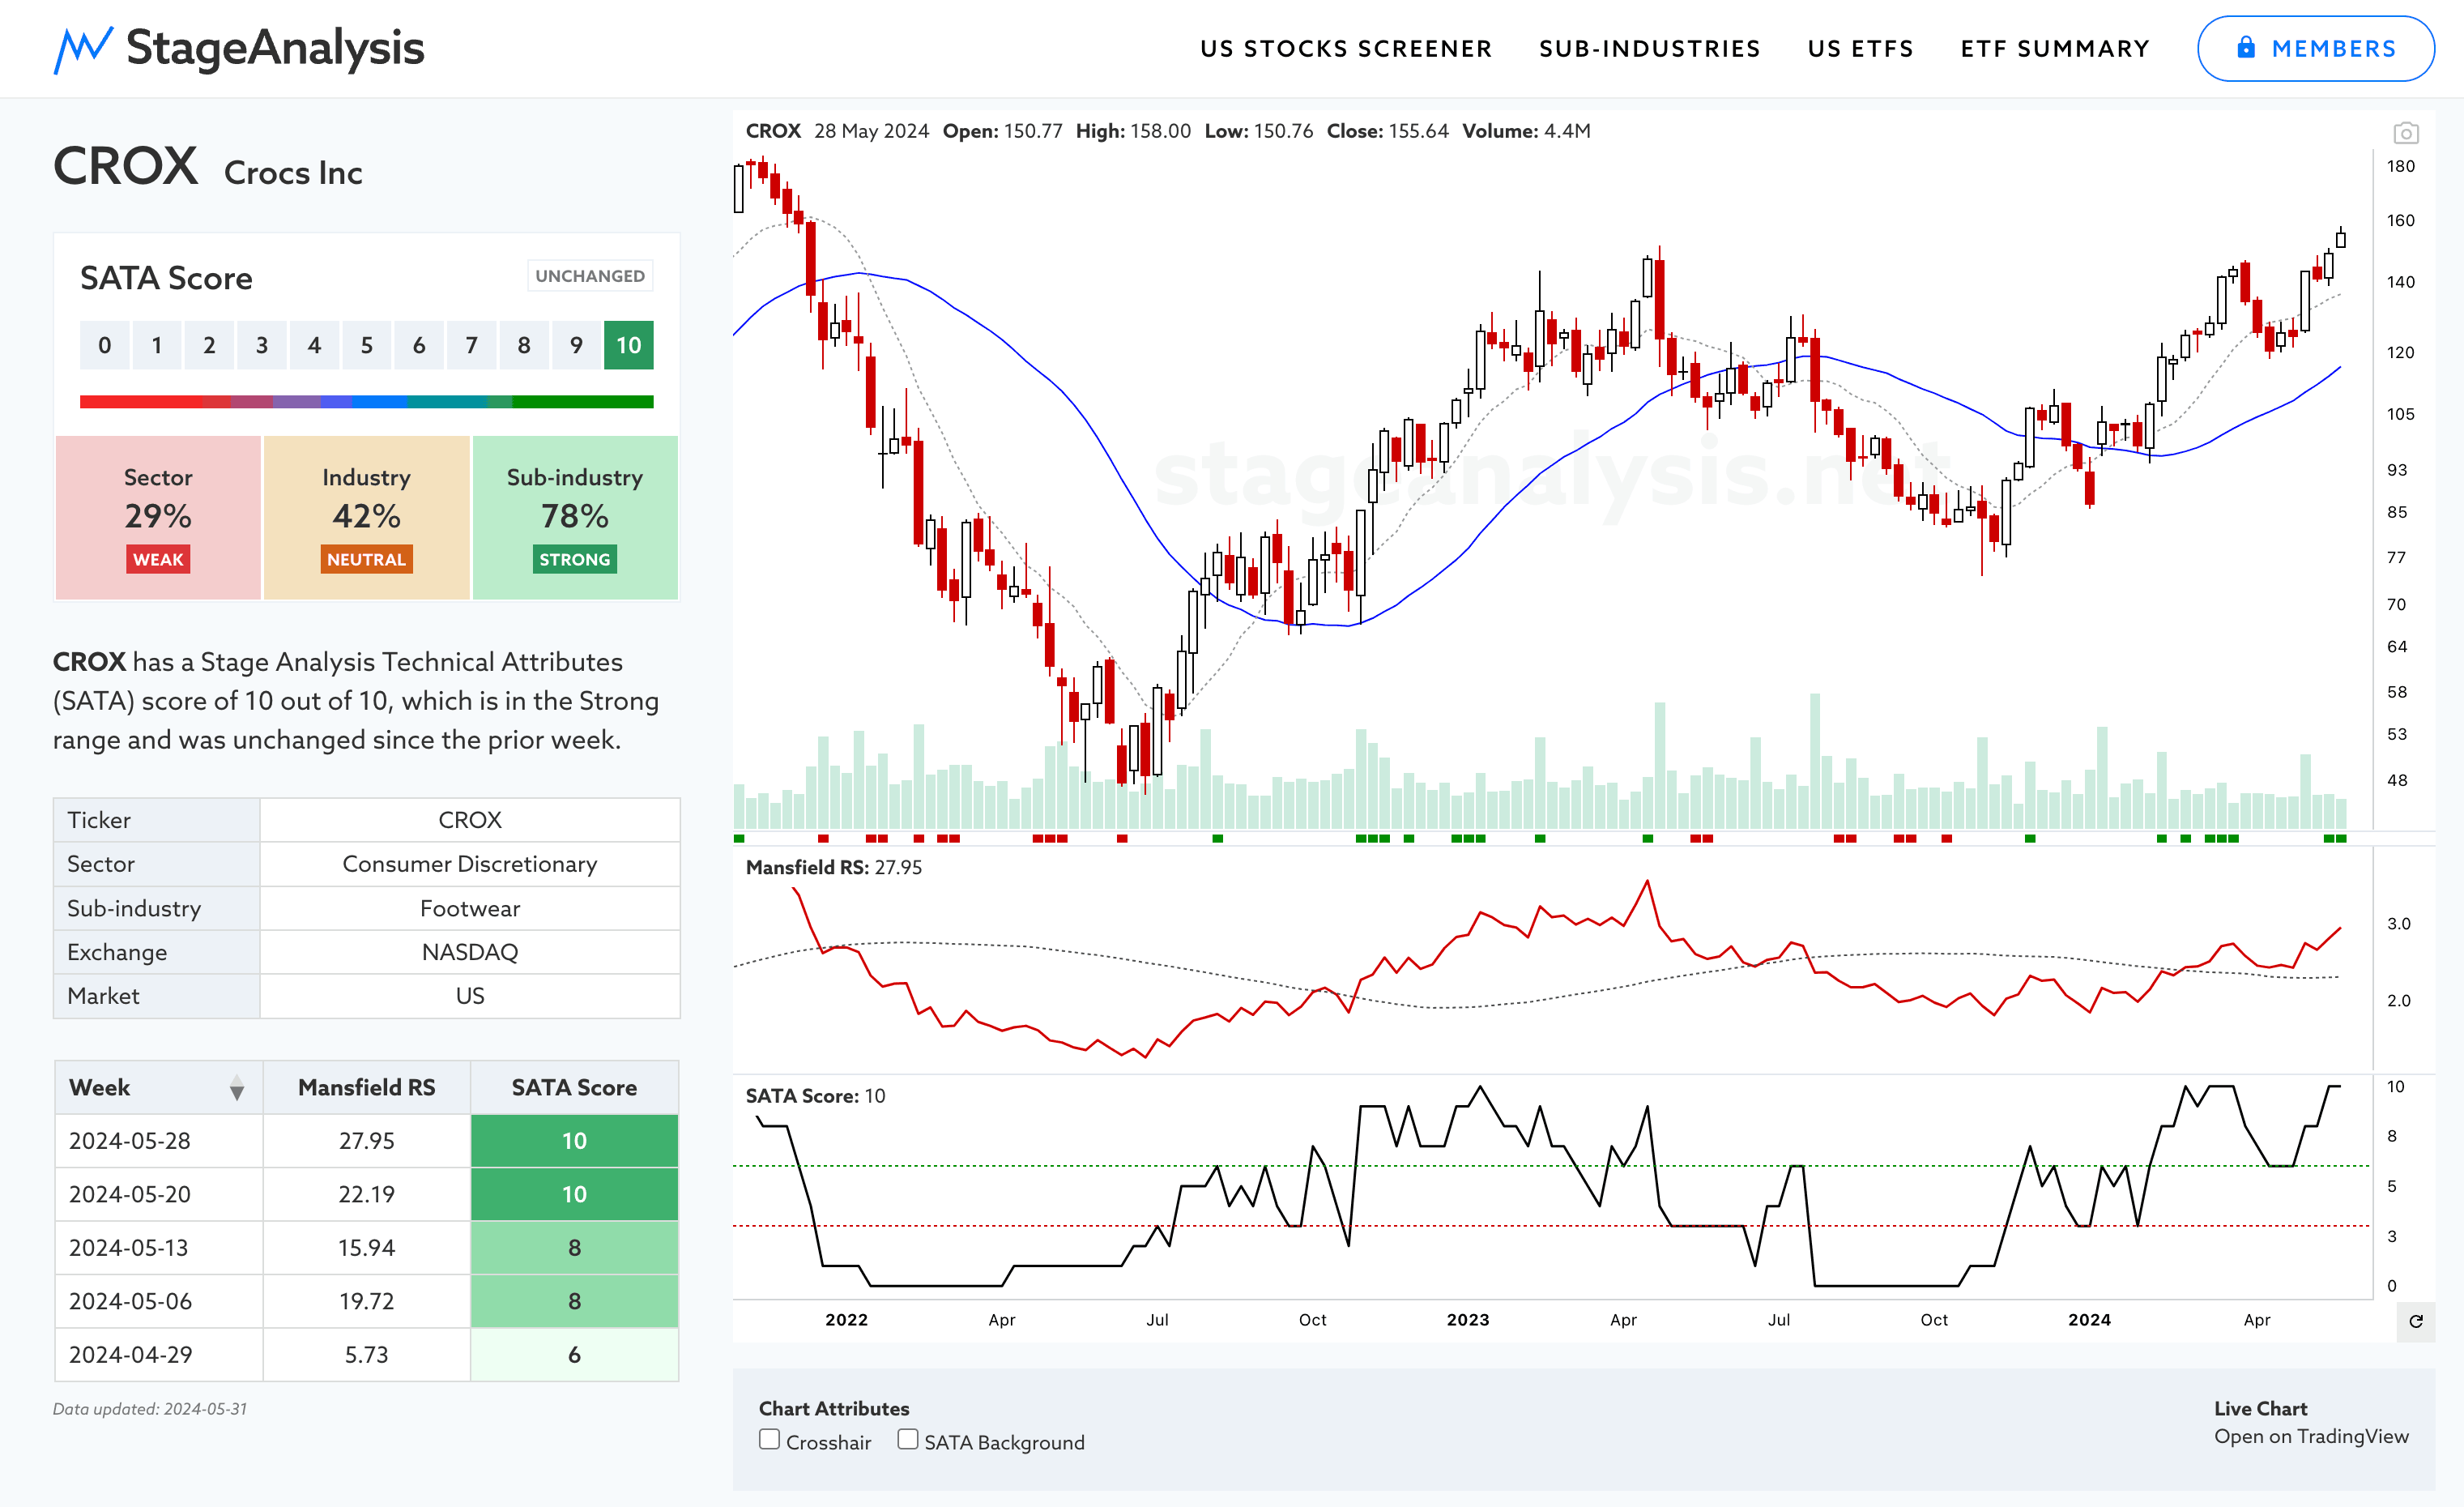Take chart snapshot with camera icon

[2405, 133]
